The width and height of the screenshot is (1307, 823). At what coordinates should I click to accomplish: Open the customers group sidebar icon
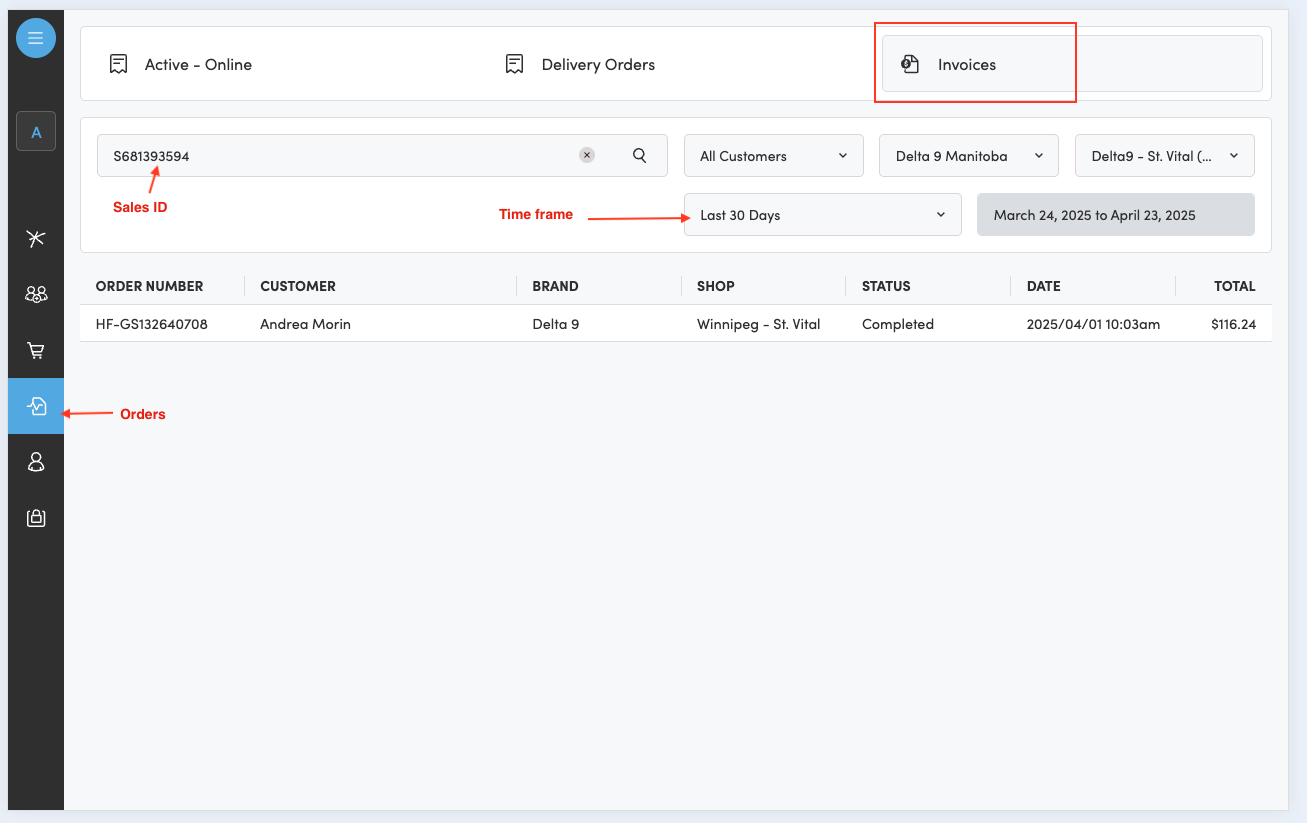(36, 294)
